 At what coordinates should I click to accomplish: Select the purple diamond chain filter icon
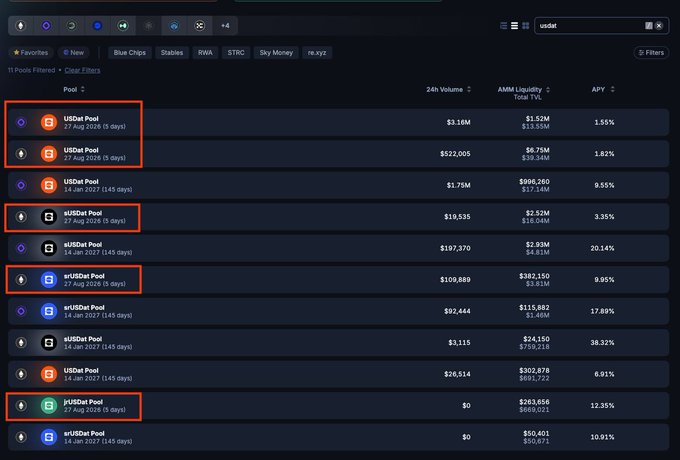46,26
